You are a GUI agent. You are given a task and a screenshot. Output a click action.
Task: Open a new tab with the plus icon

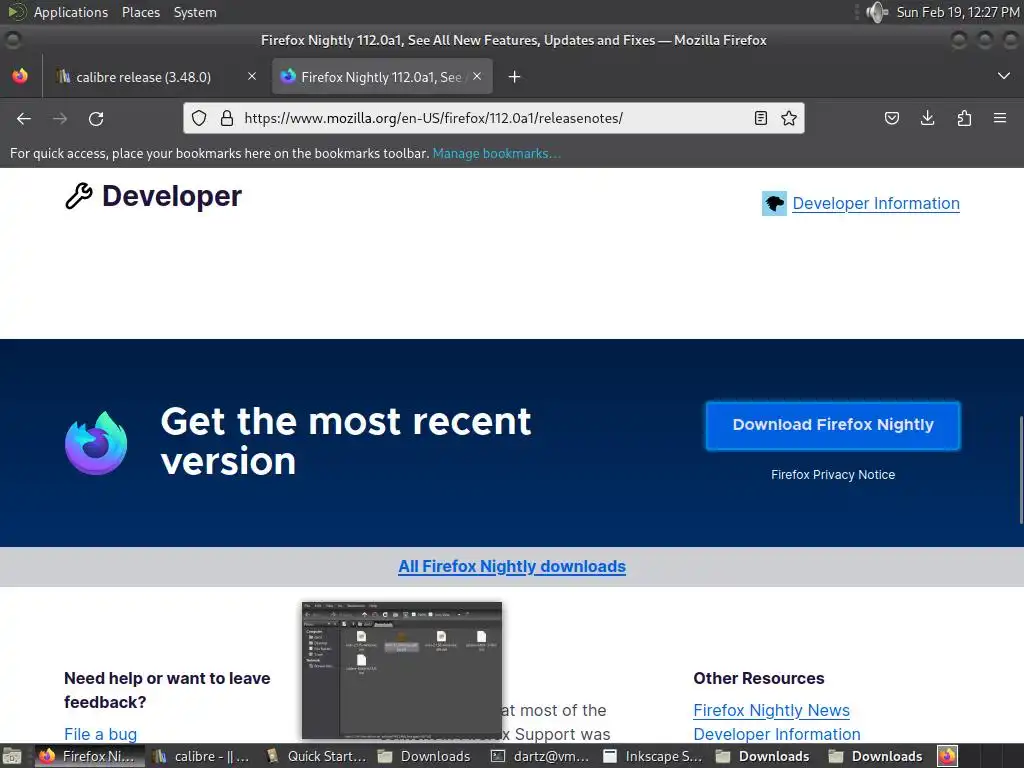pos(515,77)
